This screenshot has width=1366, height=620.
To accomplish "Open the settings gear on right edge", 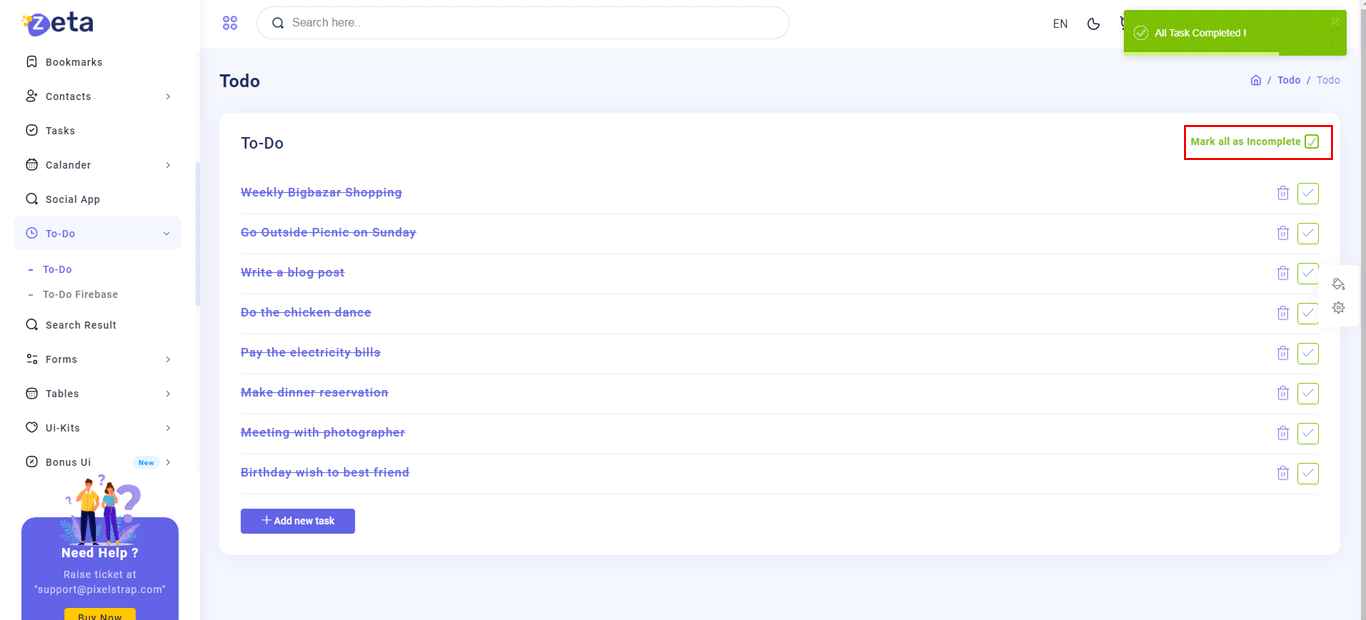I will (1339, 308).
